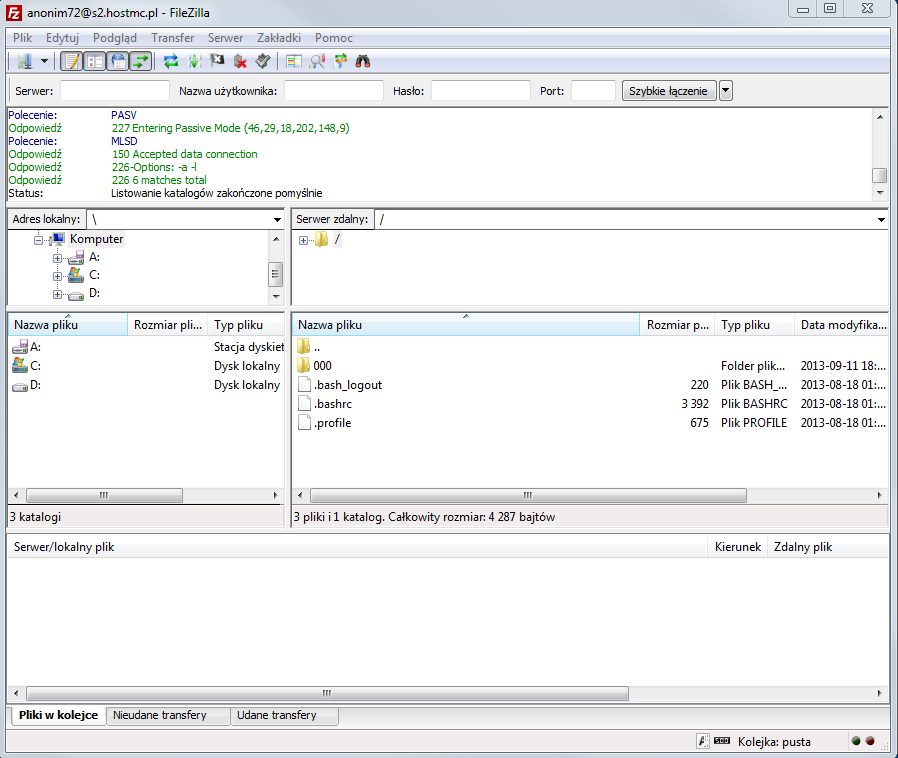
Task: Click the reconnect to last server icon
Action: 262,61
